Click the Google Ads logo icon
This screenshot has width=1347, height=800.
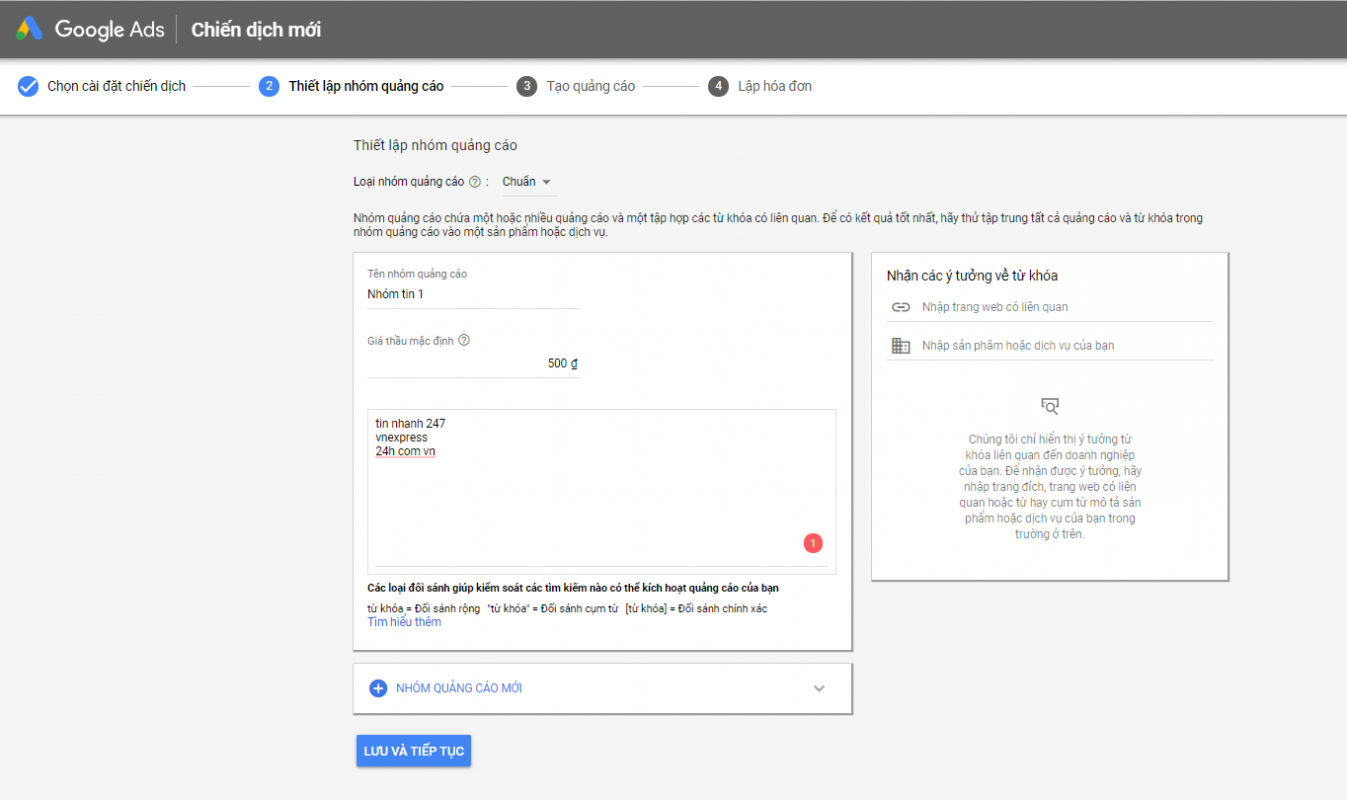(x=28, y=29)
